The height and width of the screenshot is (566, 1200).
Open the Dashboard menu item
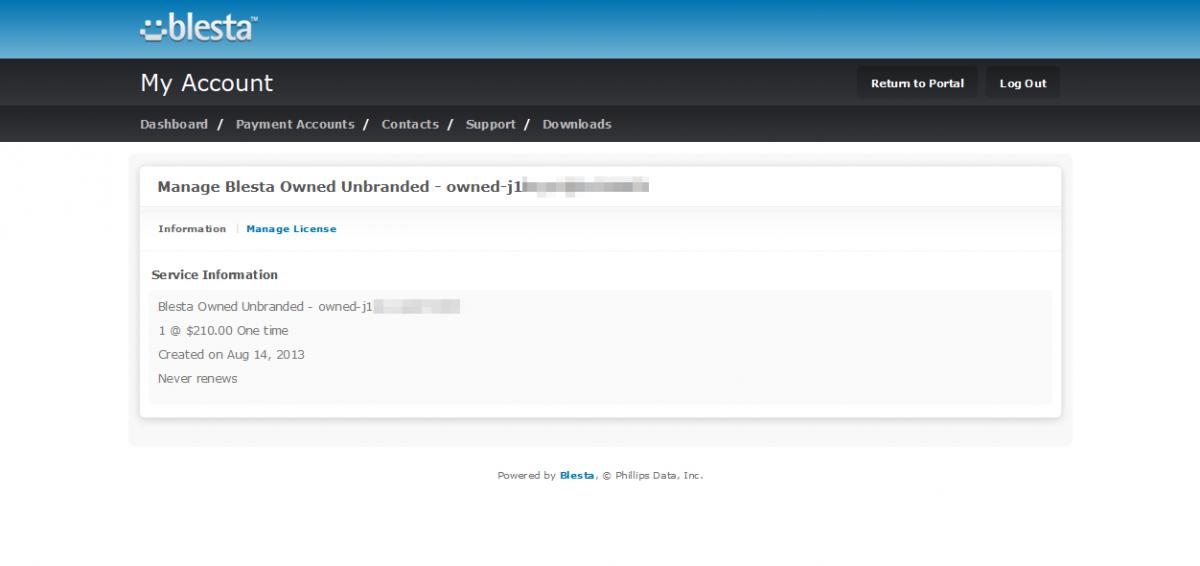pyautogui.click(x=174, y=124)
